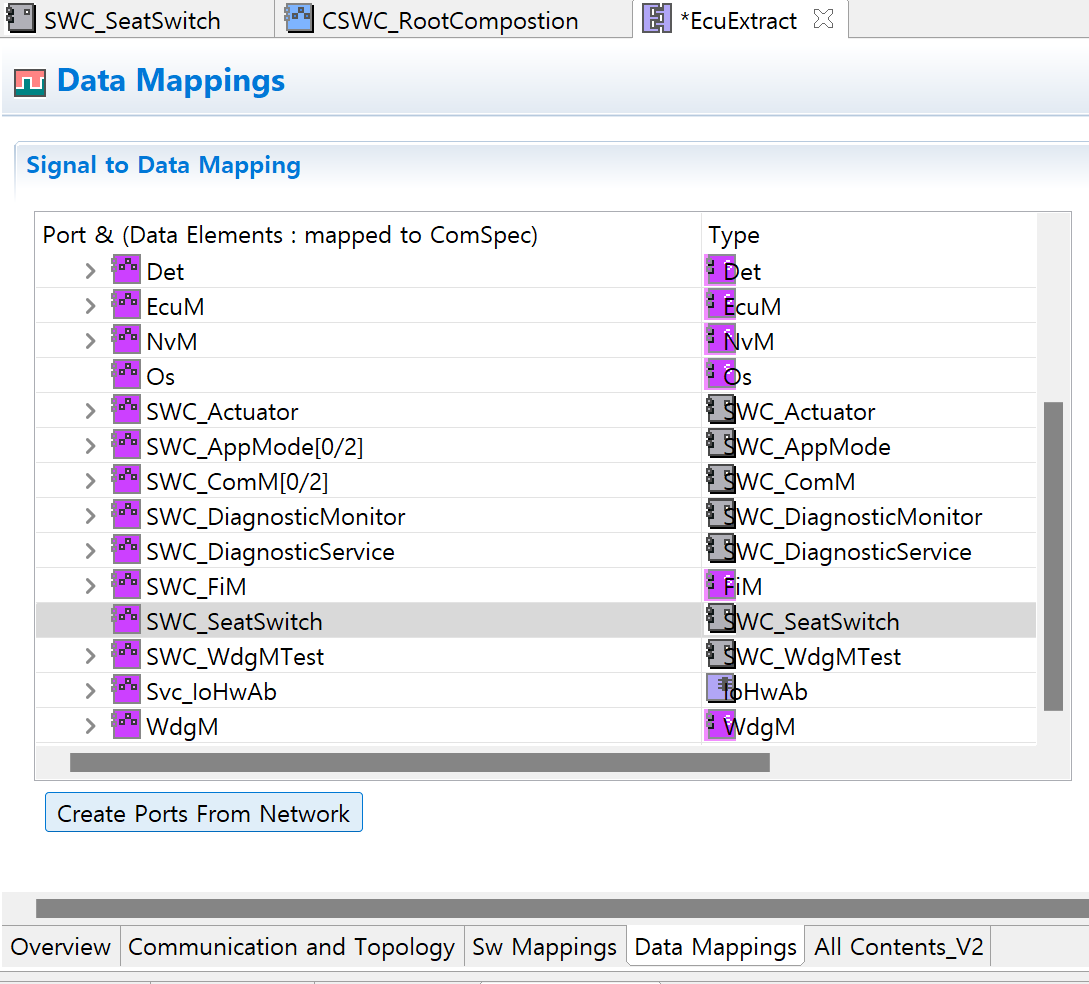Screen dimensions: 1089x984
Task: Click the editor page horizontal scrollbar above the bottom tabs
Action: point(563,908)
